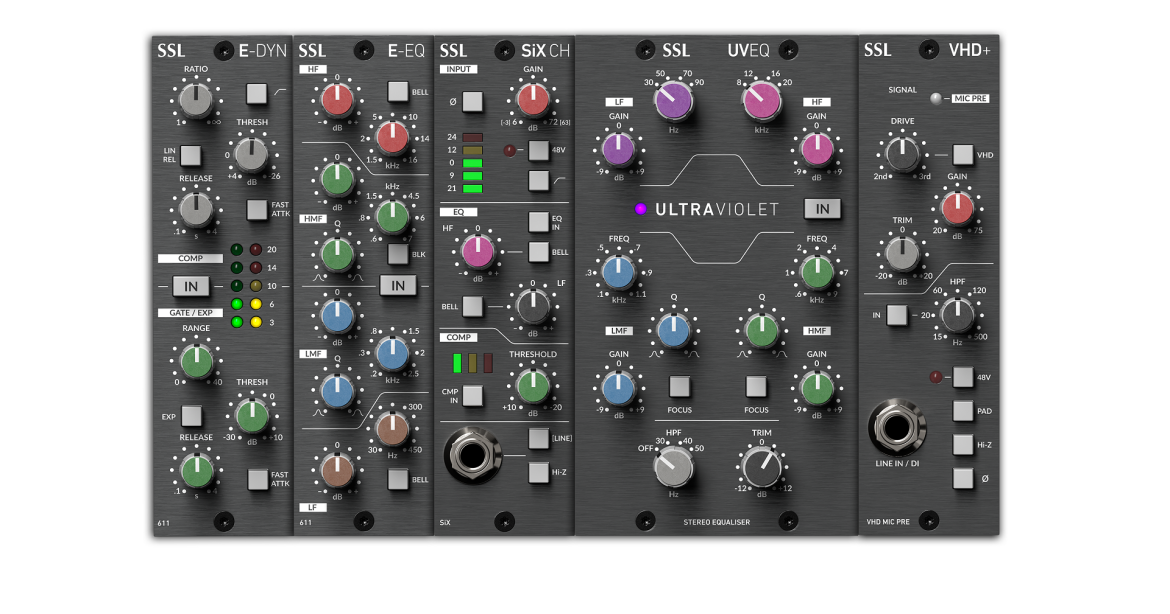This screenshot has width=1170, height=614.
Task: Toggle the LINE button on SiX CH
Action: click(x=538, y=438)
